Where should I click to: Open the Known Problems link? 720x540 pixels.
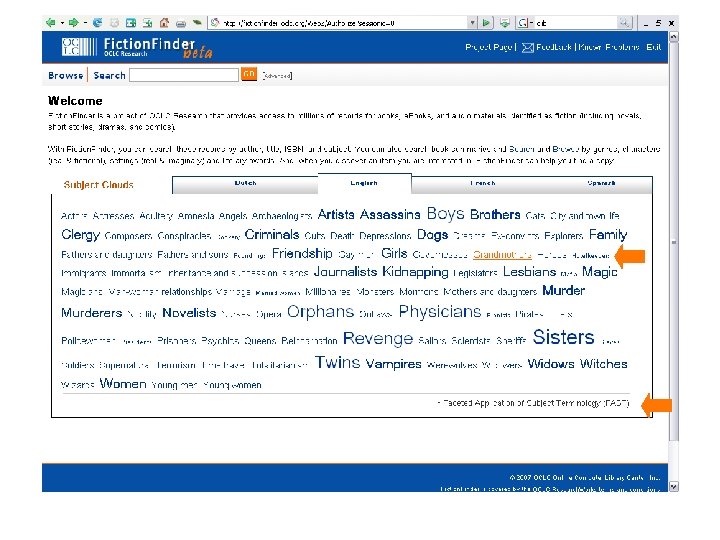[x=608, y=47]
